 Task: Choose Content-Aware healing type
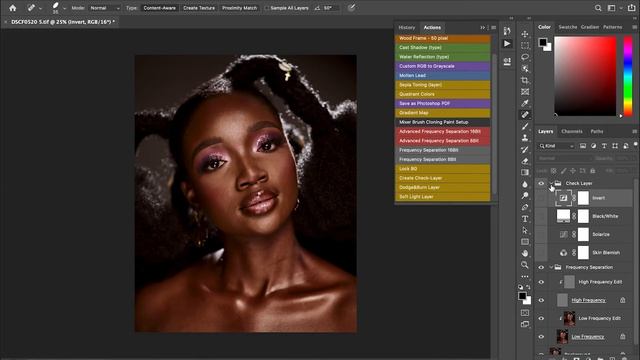click(x=160, y=8)
